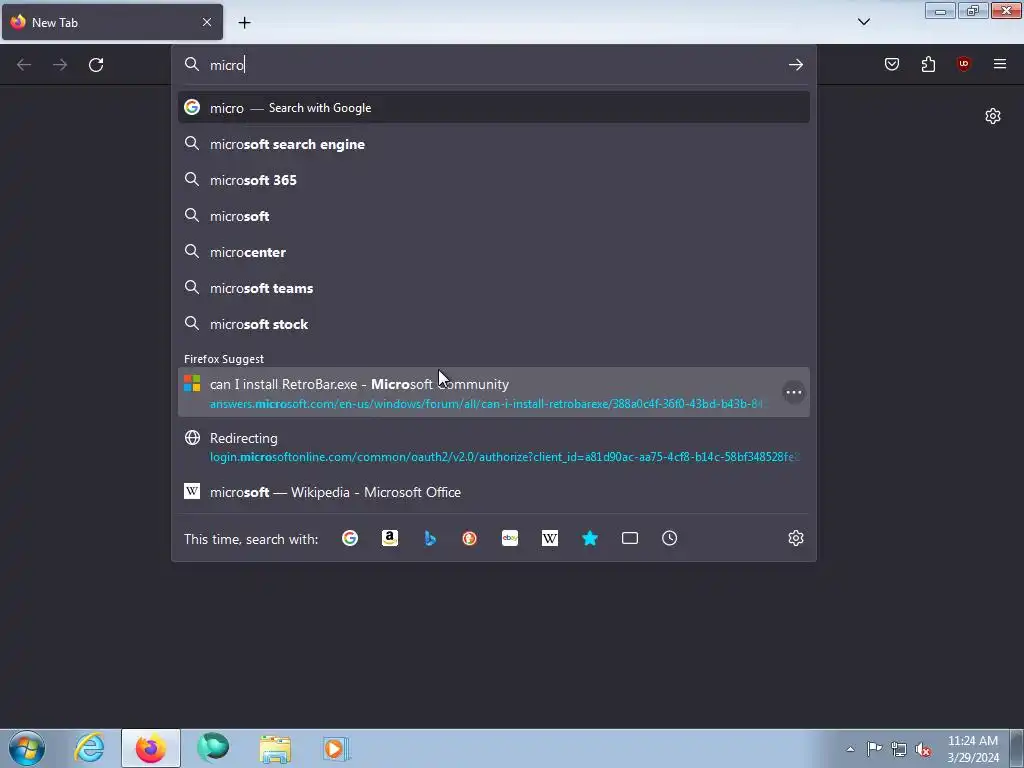Choose suggestion 'microsoft search engine'

(494, 144)
